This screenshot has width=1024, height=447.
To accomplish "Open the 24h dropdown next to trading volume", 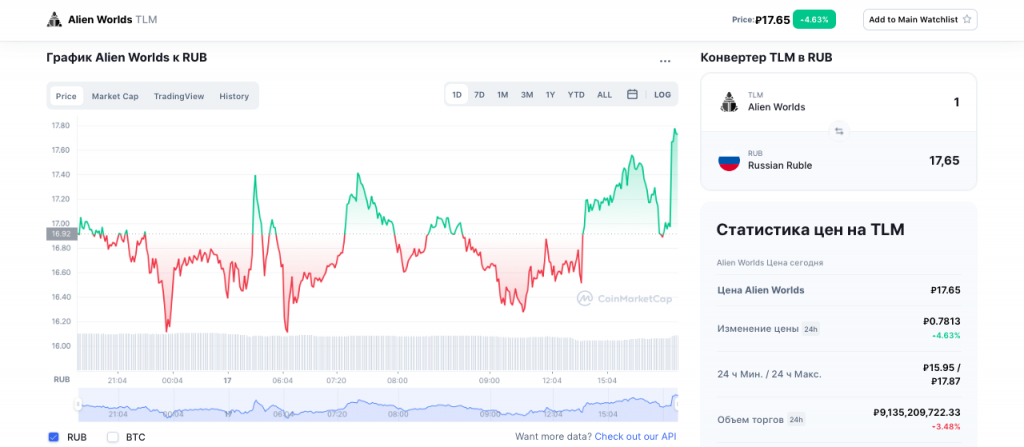I will pos(796,420).
